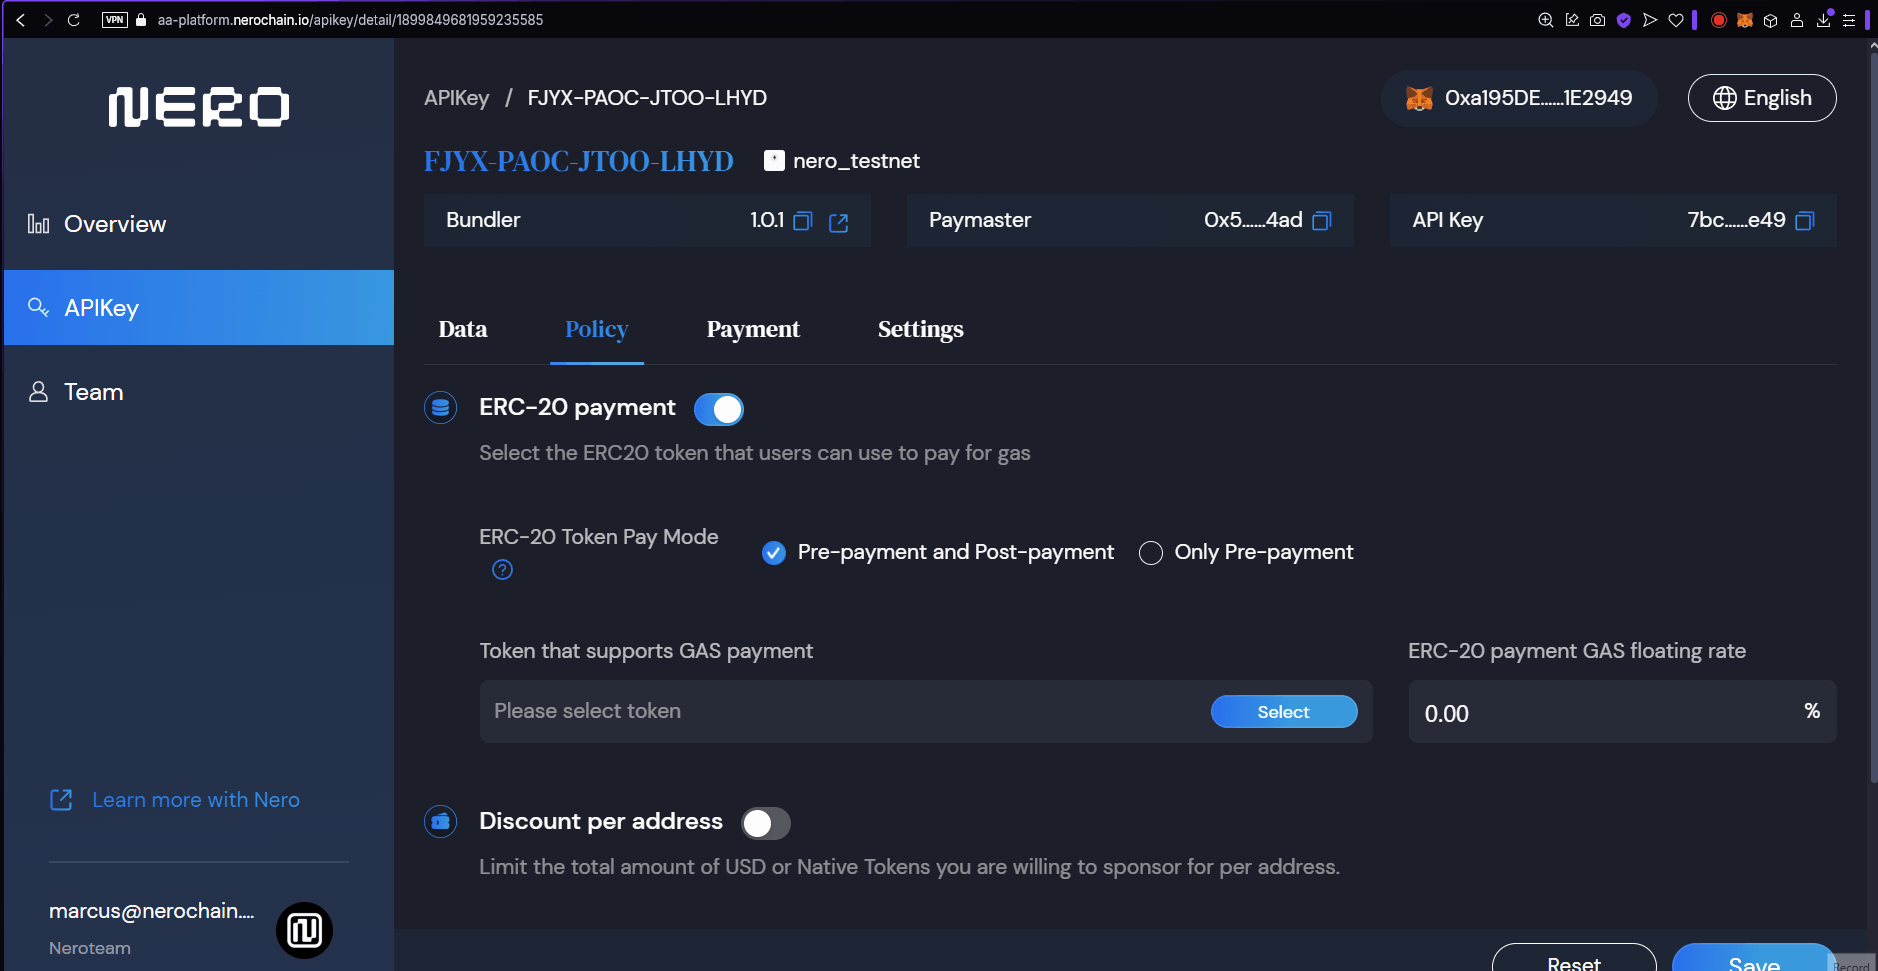Click the Pay Mode help question icon
The width and height of the screenshot is (1878, 971).
coord(502,570)
